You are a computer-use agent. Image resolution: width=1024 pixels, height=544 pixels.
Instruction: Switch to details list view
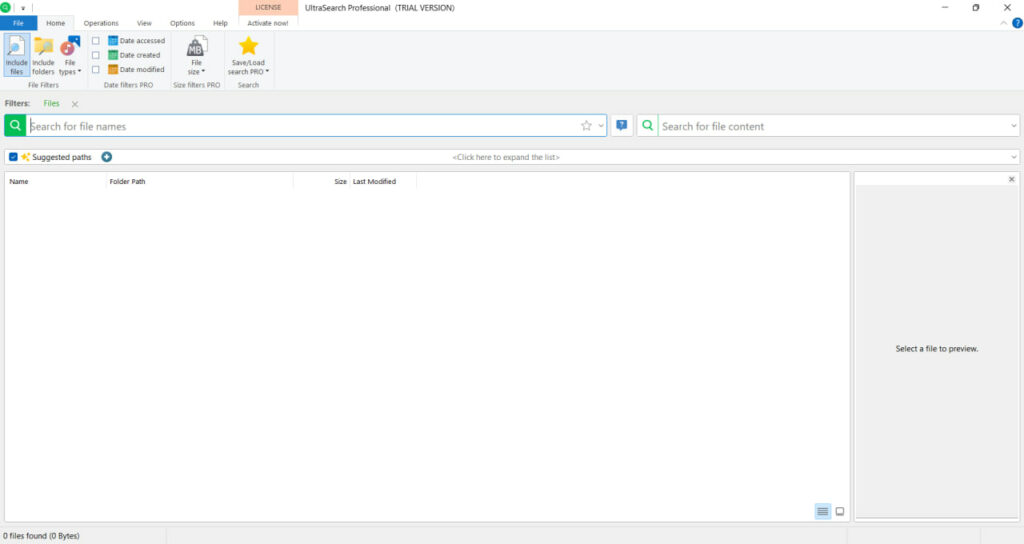coord(823,511)
